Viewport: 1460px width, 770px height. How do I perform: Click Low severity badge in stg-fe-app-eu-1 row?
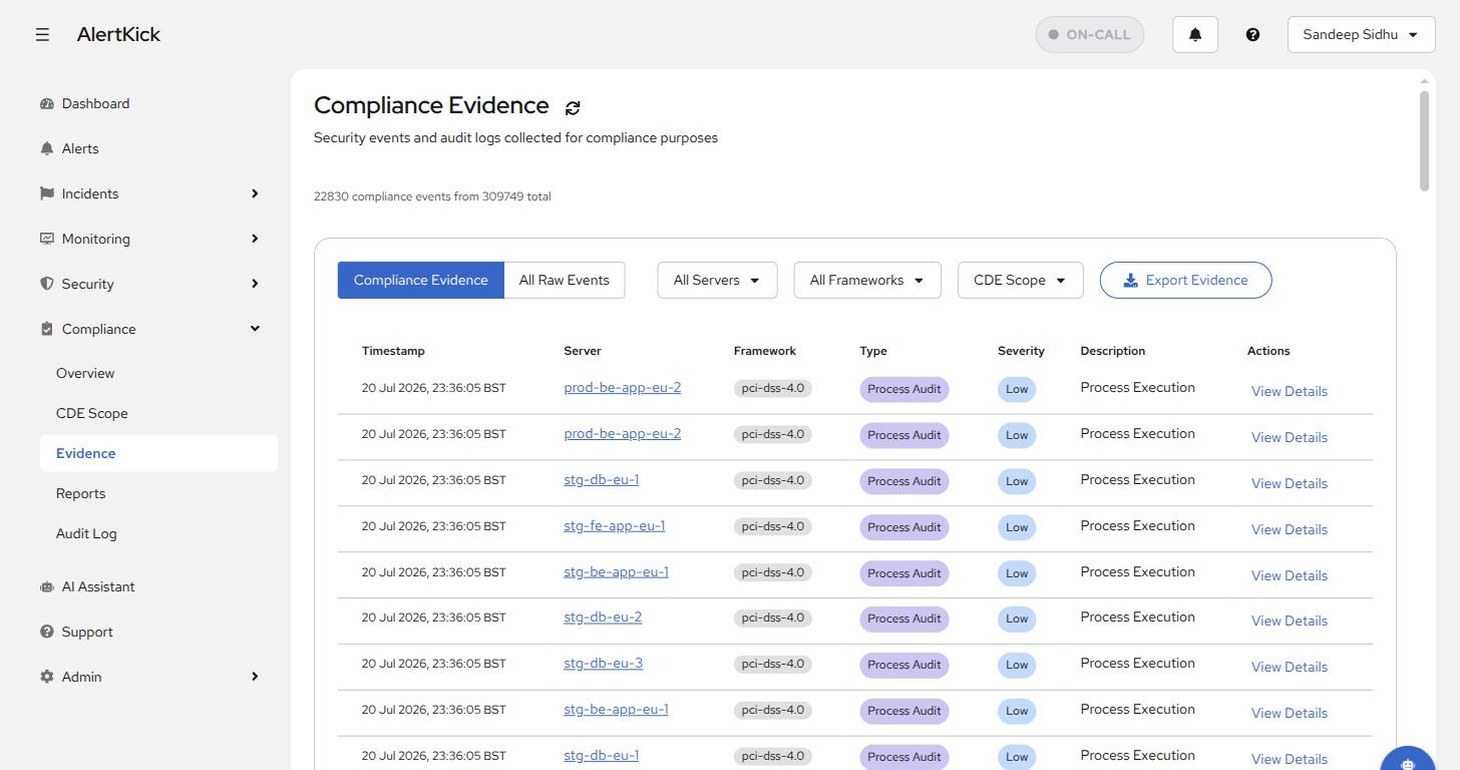pyautogui.click(x=1017, y=527)
